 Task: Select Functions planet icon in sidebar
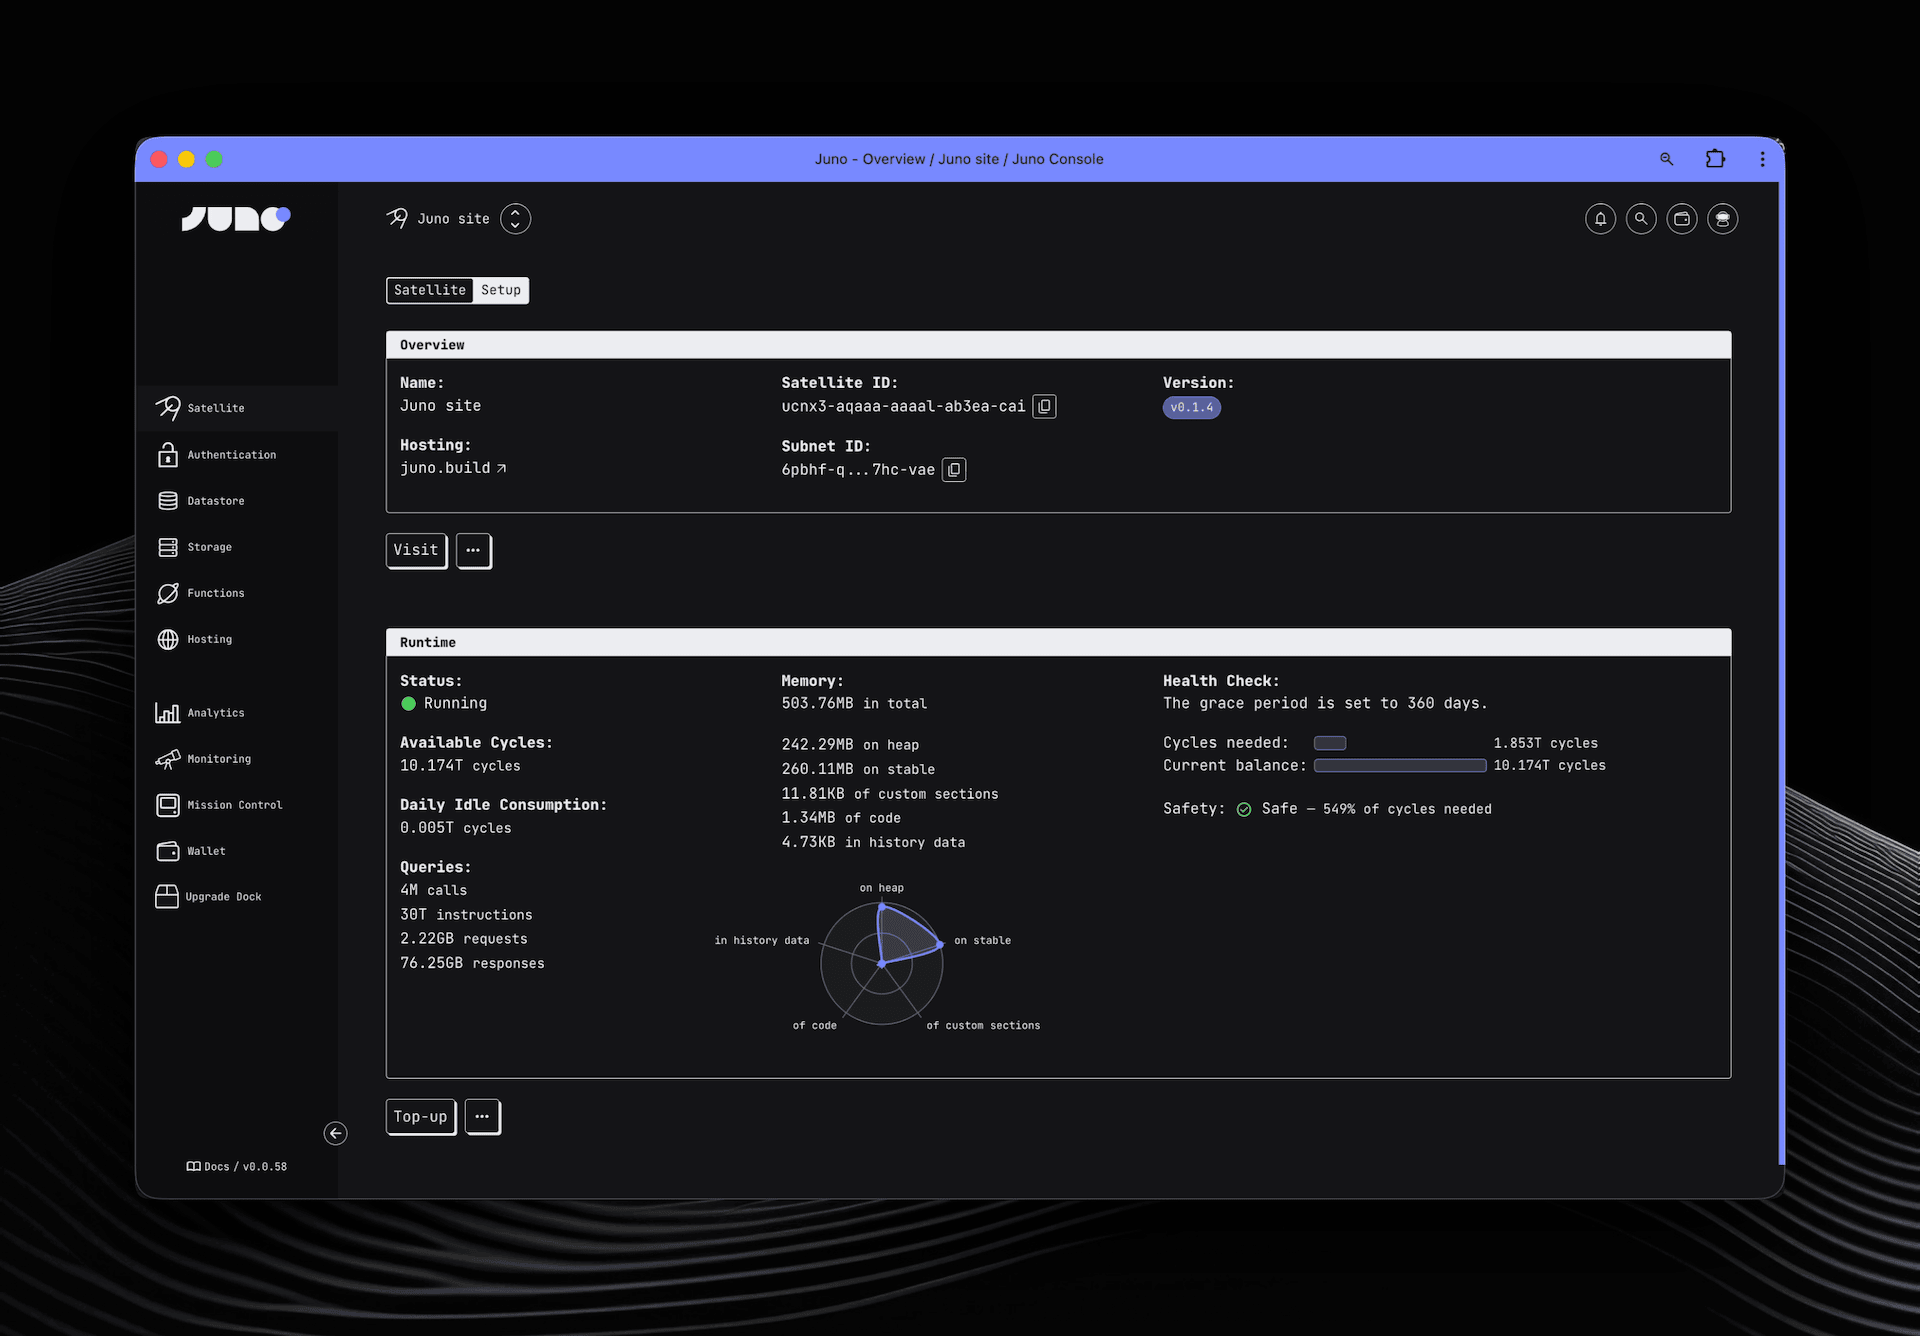point(168,593)
